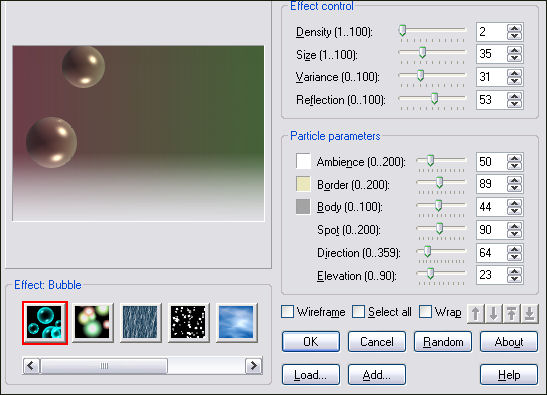Click the Ambience slider handle
547x395 pixels.
(430, 161)
